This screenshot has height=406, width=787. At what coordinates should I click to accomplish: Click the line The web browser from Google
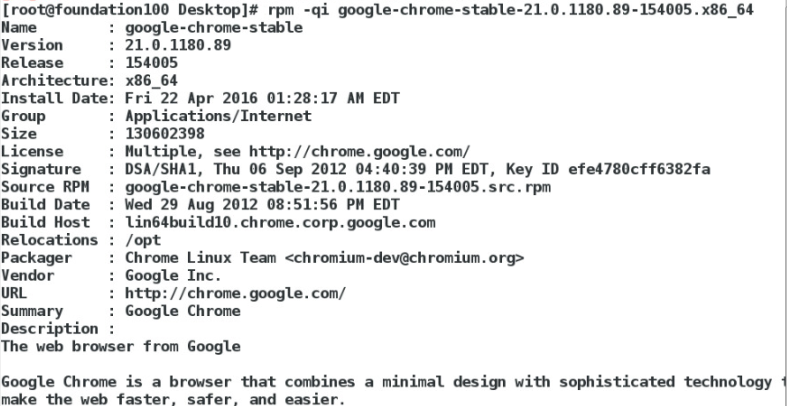tap(121, 347)
